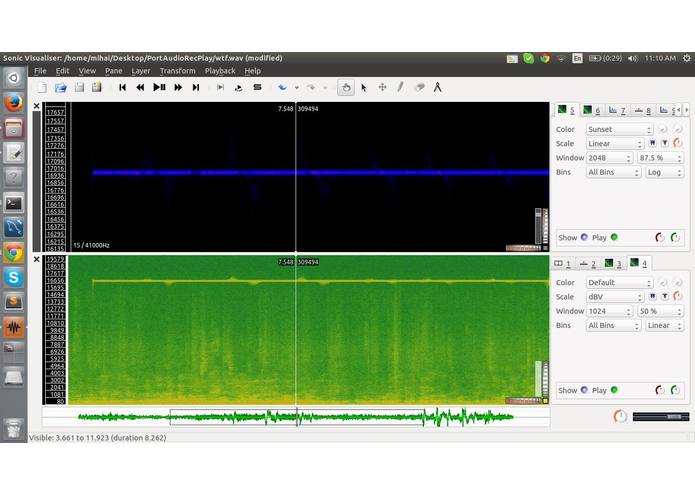This screenshot has height=494, width=695.
Task: Select the Edit move tool
Action: [x=382, y=87]
